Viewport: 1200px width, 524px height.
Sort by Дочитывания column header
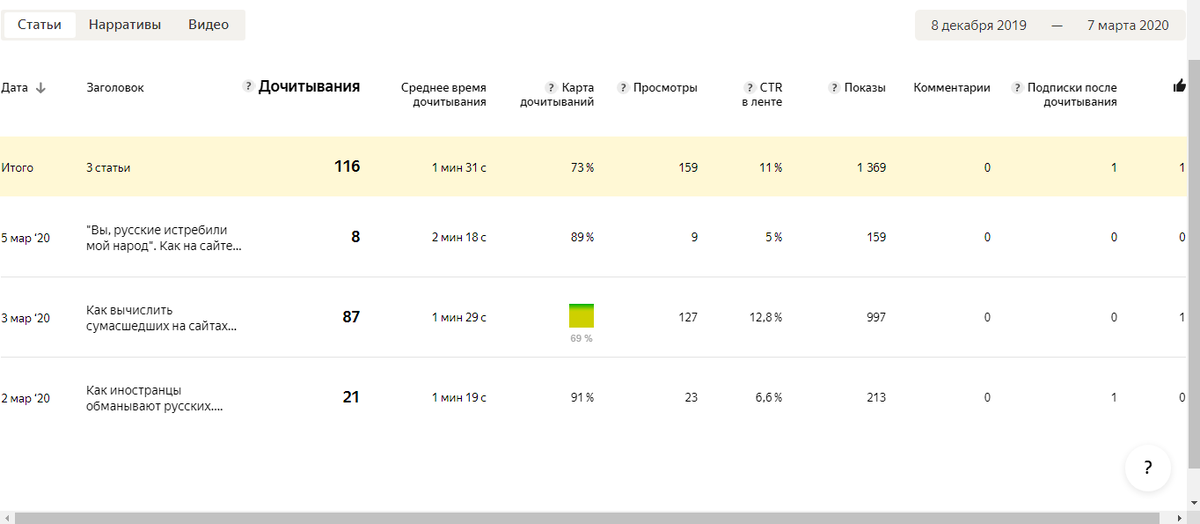pos(309,87)
